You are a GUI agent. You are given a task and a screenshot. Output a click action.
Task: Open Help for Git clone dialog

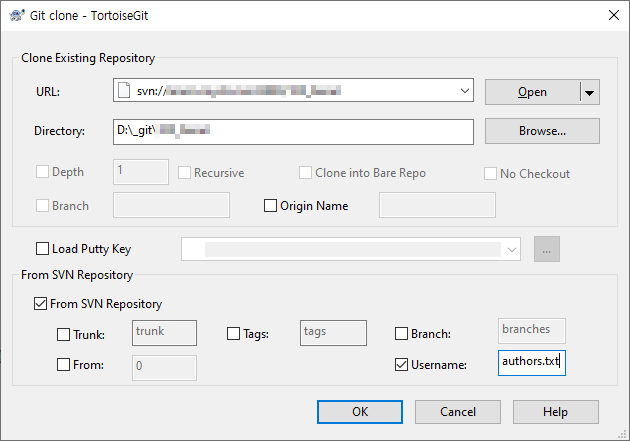555,412
